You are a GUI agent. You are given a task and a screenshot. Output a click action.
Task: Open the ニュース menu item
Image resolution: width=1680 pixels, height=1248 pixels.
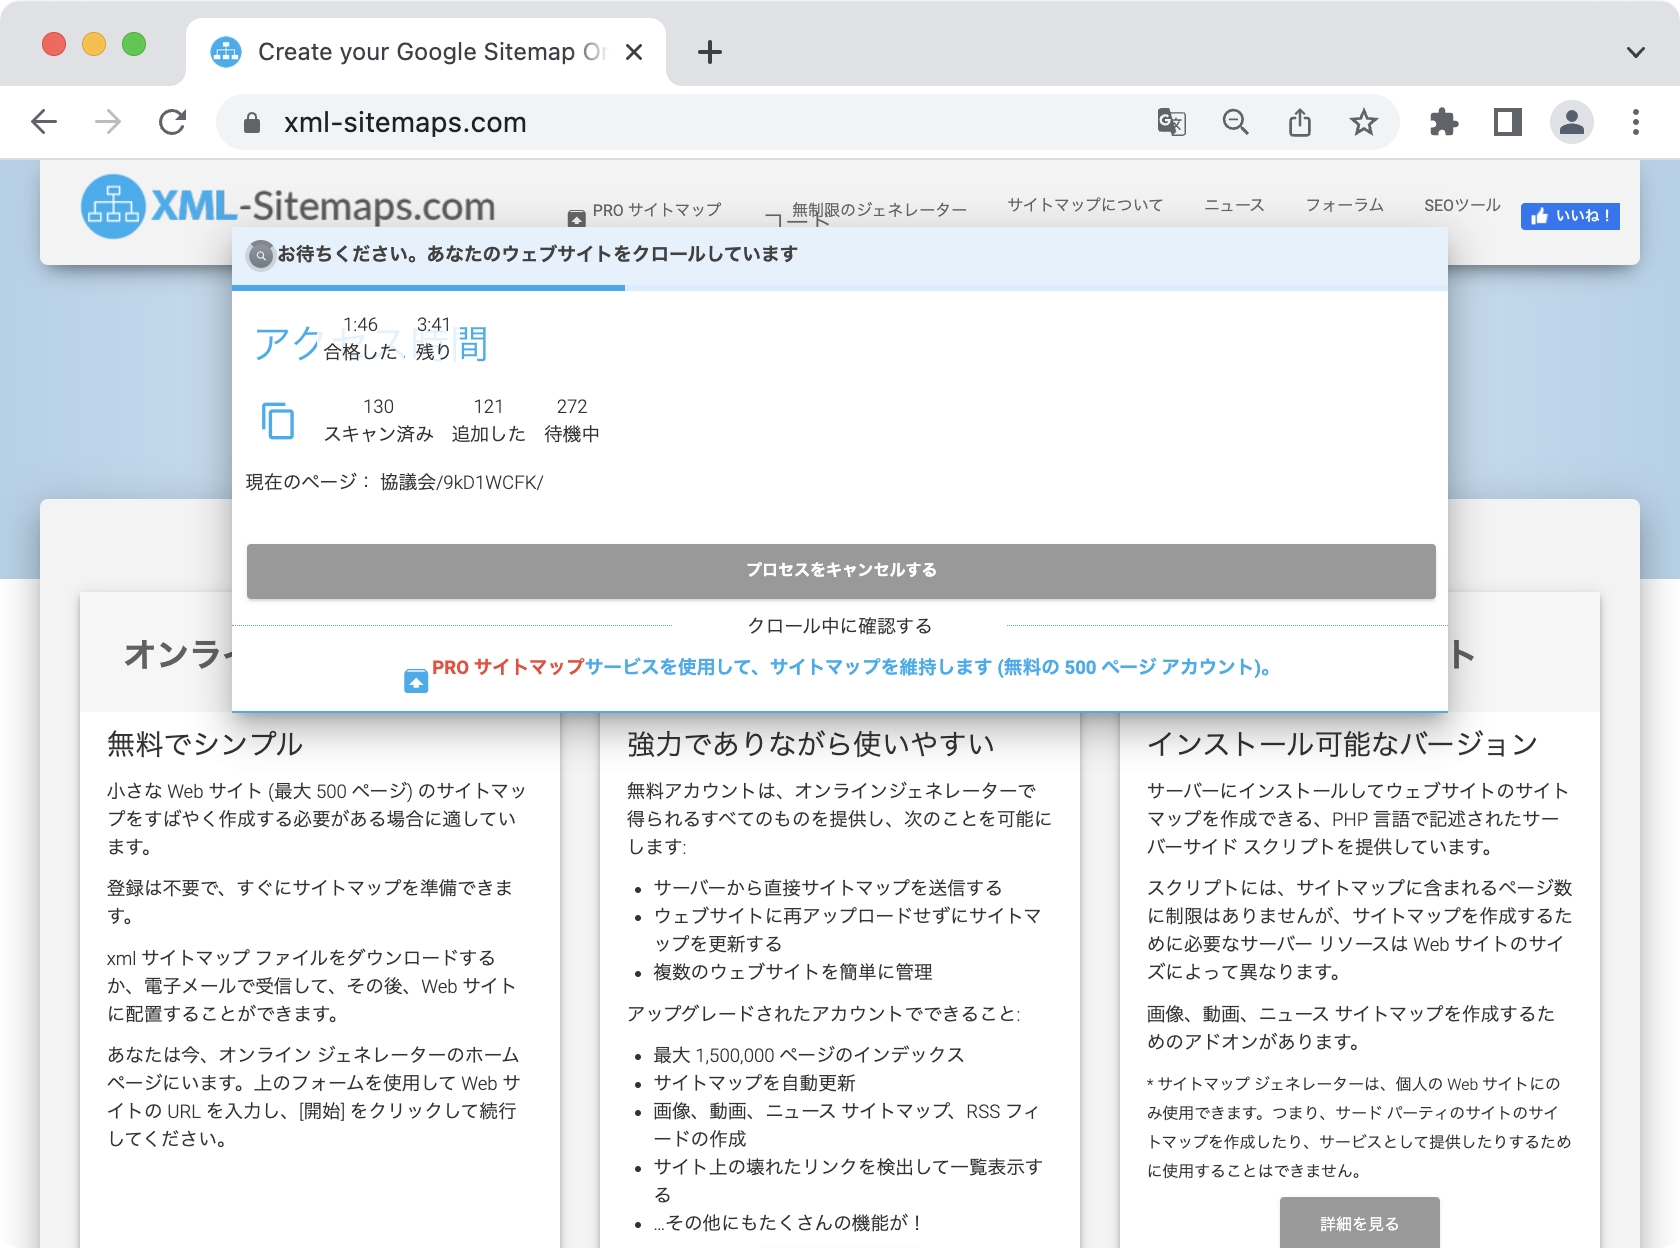[1234, 205]
